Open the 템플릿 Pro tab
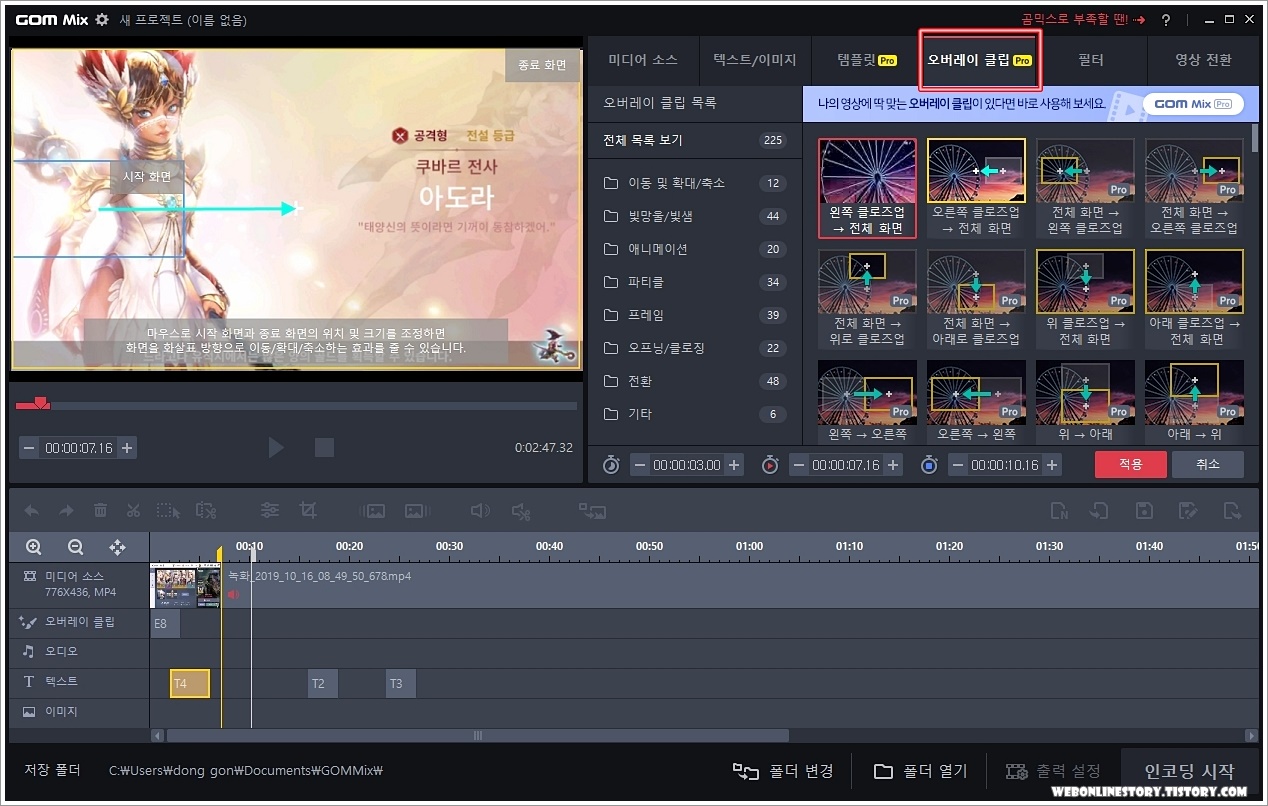This screenshot has width=1268, height=806. click(x=867, y=60)
